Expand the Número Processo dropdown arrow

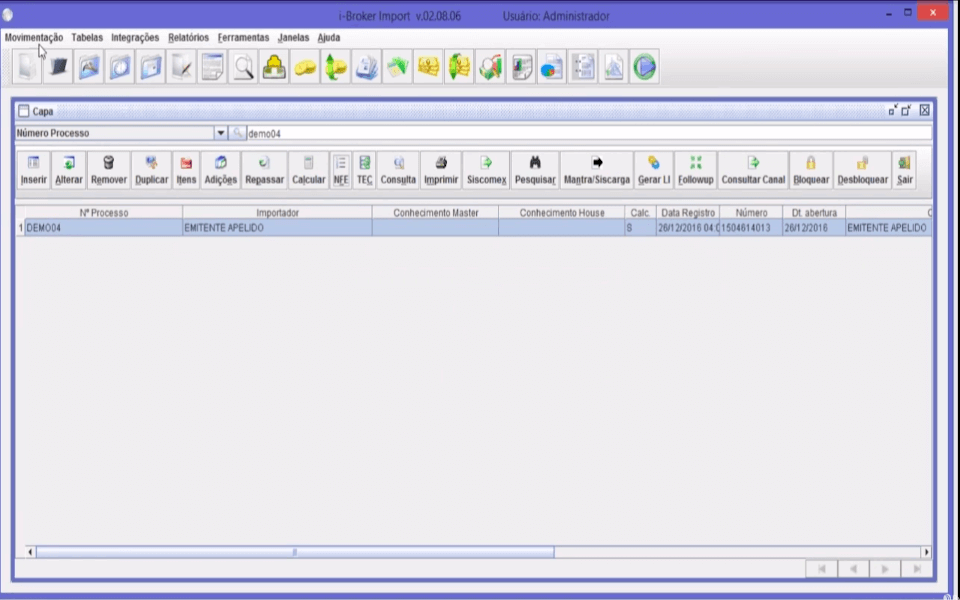tap(220, 133)
